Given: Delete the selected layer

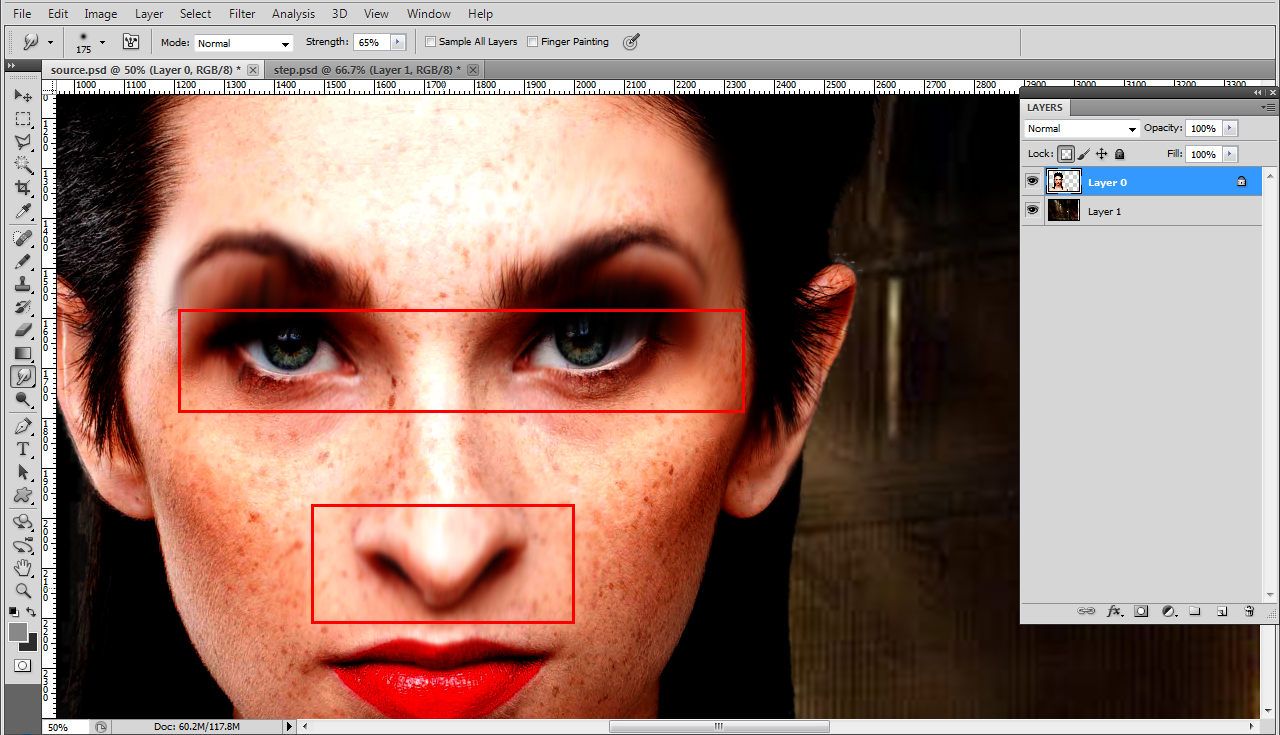Looking at the screenshot, I should pos(1249,611).
